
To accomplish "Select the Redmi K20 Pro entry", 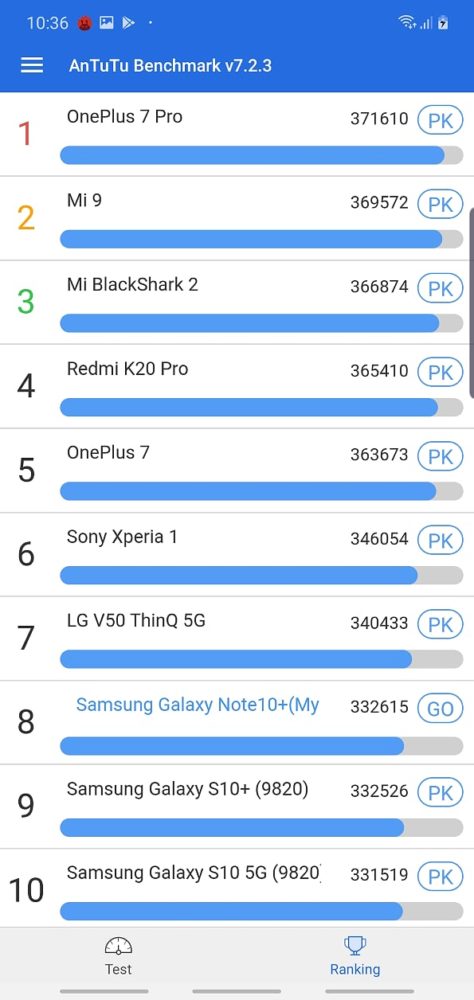I will 237,386.
